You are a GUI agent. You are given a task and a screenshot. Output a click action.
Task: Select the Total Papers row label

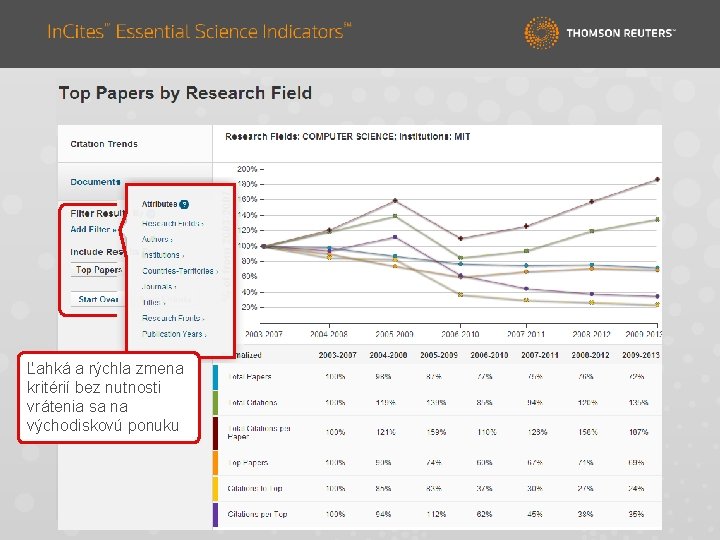(x=249, y=377)
